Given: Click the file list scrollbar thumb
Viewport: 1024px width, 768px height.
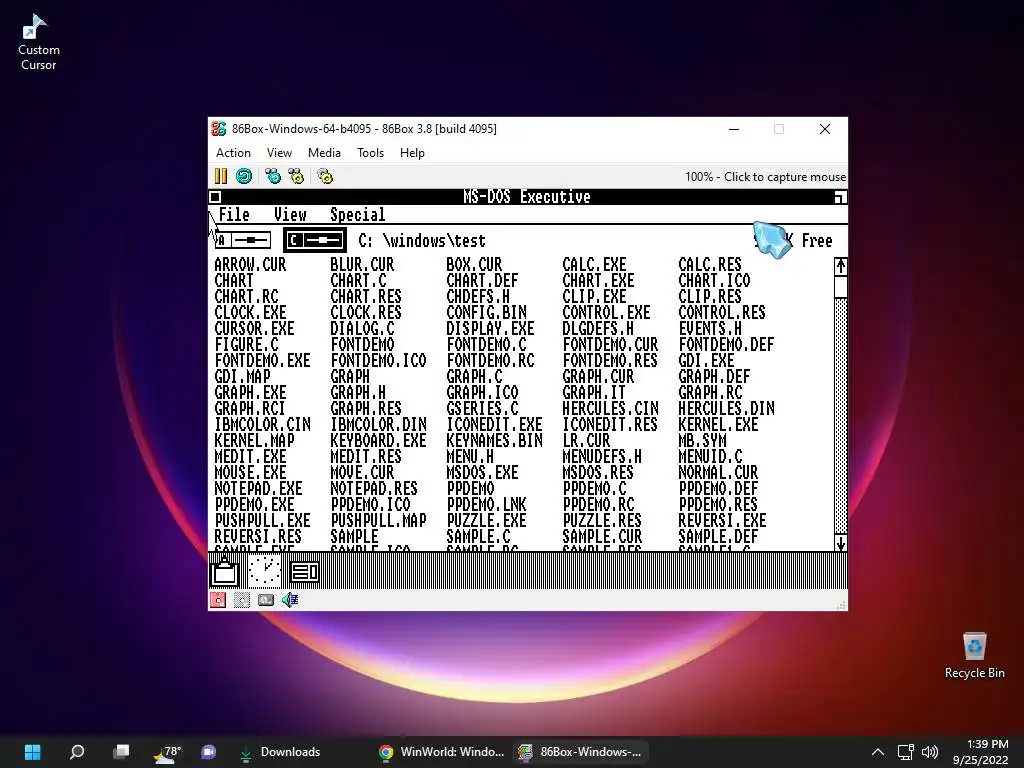Looking at the screenshot, I should tap(840, 286).
